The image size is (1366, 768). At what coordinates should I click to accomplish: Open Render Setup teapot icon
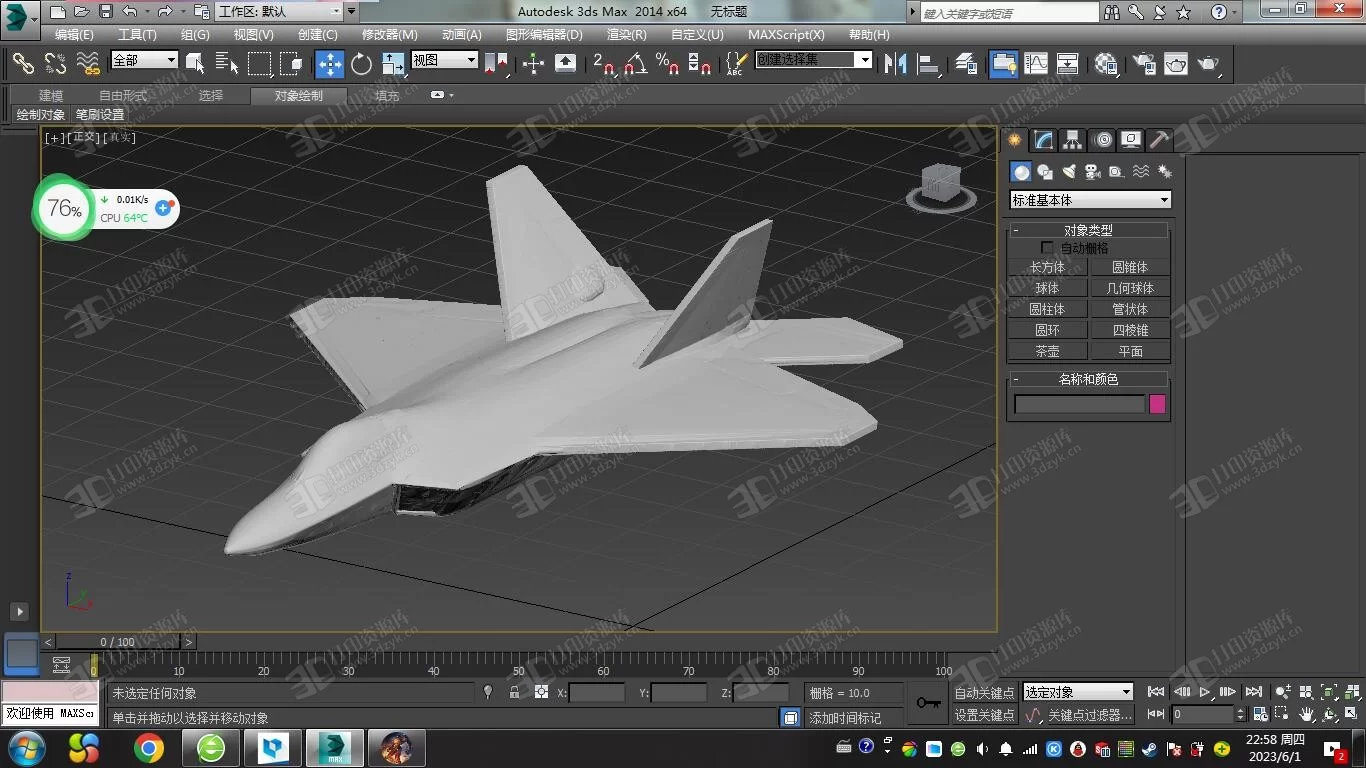click(1143, 64)
